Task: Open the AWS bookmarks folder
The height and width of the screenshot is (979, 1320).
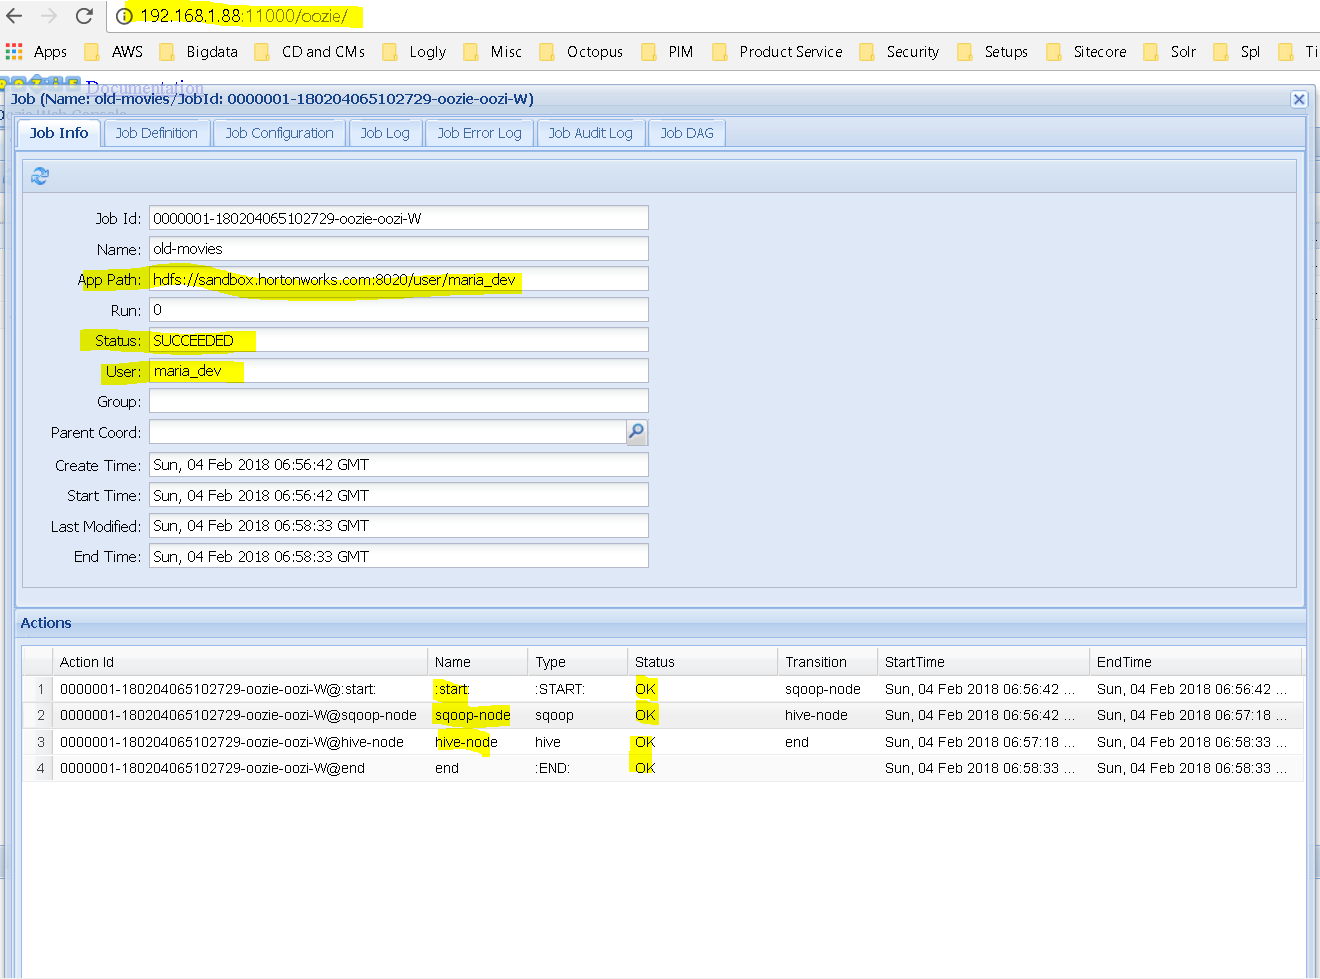Action: pos(114,52)
